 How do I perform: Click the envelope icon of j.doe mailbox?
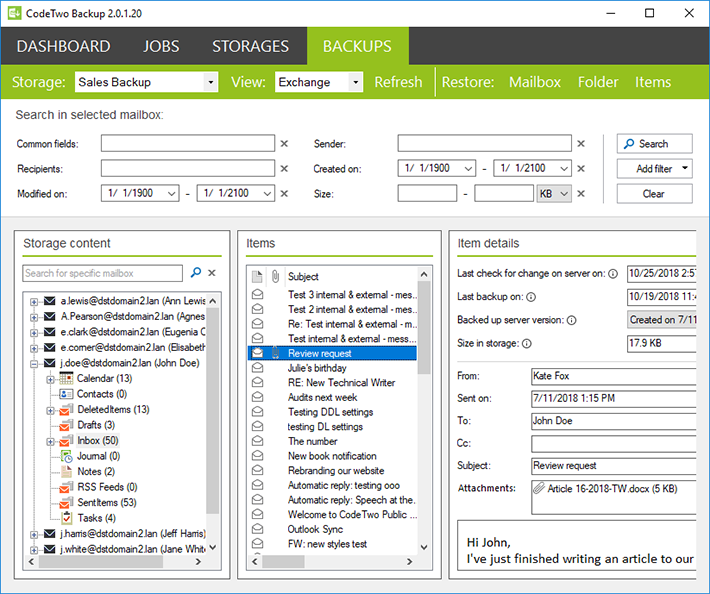click(x=50, y=363)
